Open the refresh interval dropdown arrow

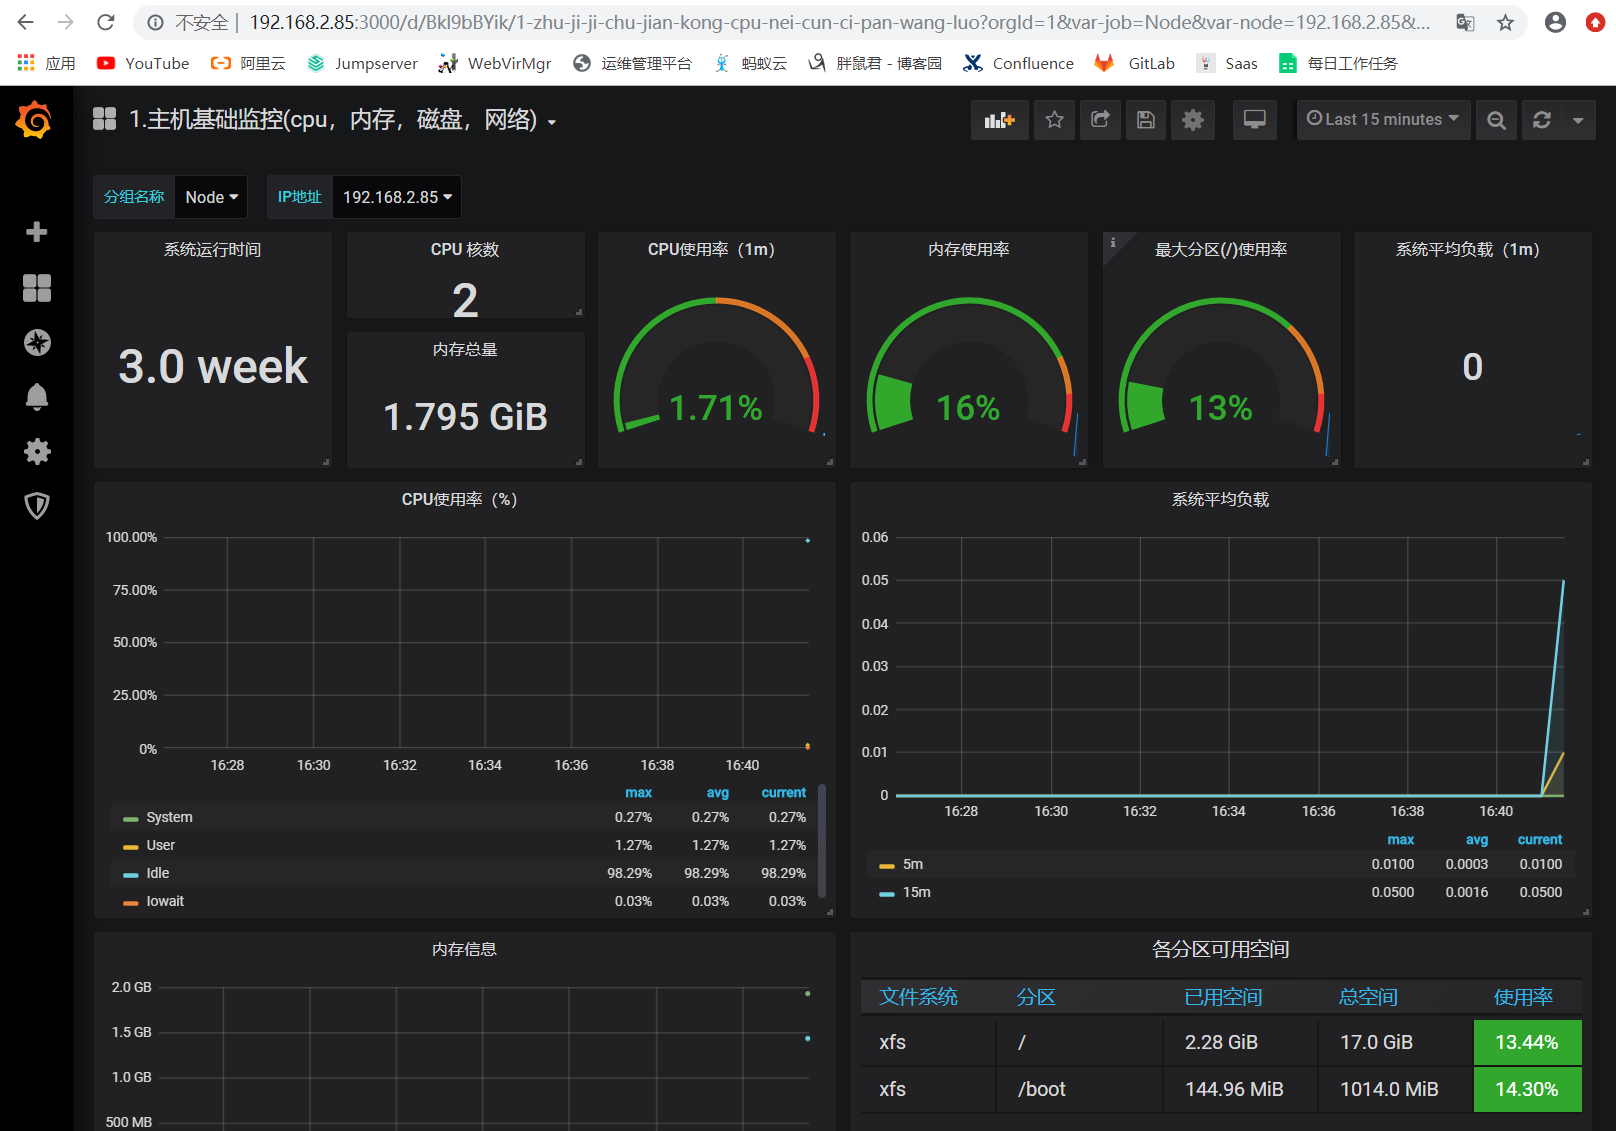pyautogui.click(x=1578, y=120)
